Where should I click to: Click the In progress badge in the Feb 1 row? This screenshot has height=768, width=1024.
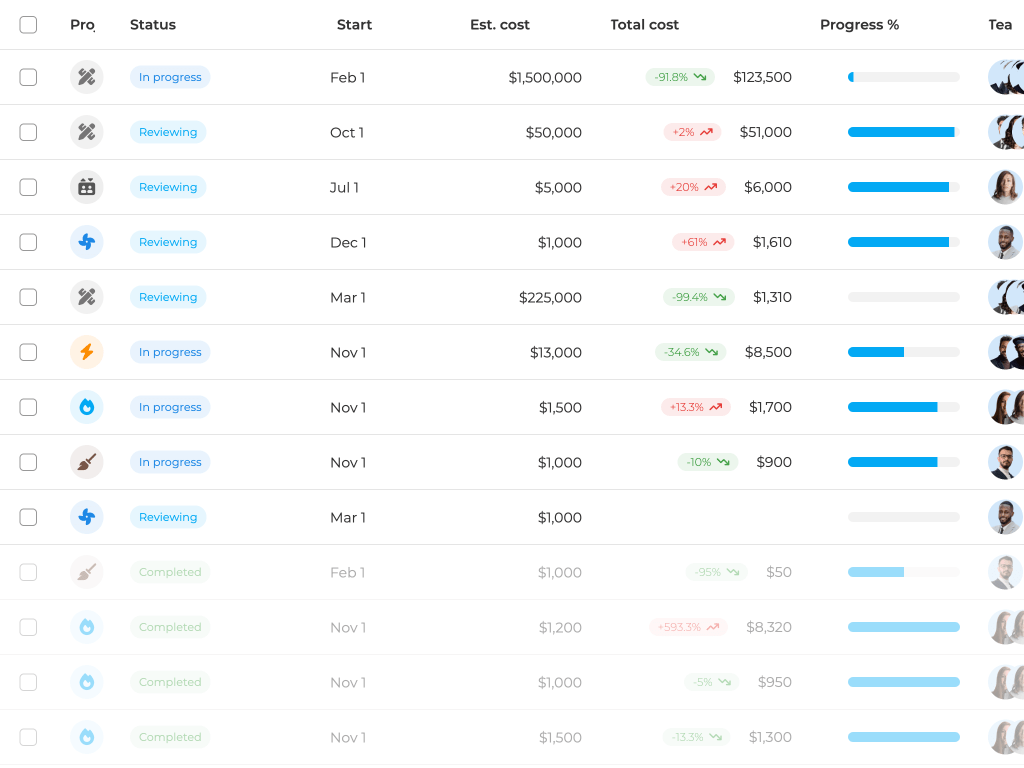(x=170, y=77)
